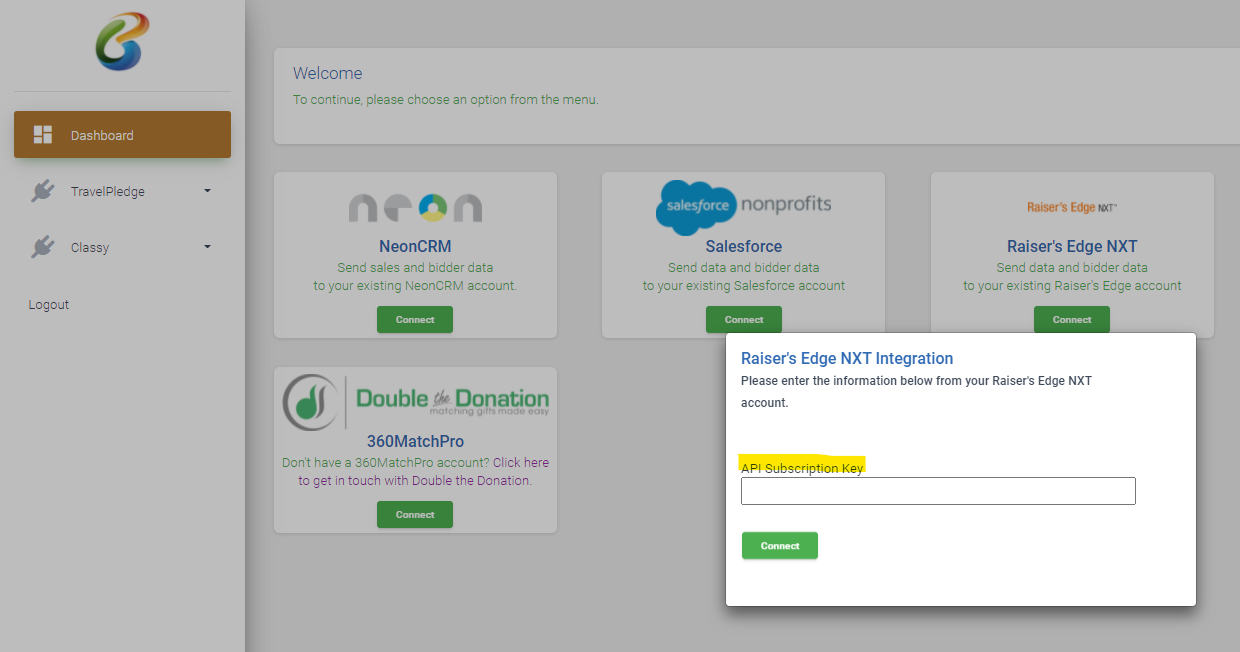Click the Welcome heading
This screenshot has height=652, width=1240.
(328, 73)
